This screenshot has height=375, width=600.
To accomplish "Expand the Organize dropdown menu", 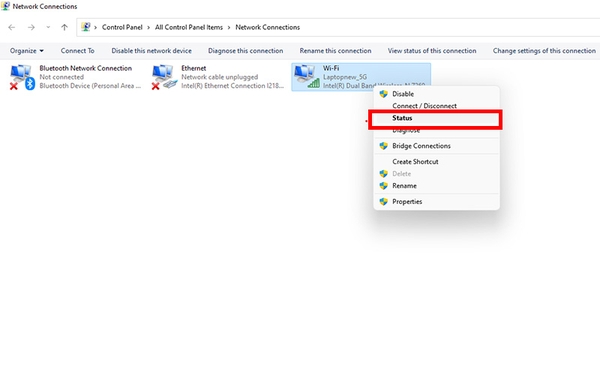I will point(26,51).
